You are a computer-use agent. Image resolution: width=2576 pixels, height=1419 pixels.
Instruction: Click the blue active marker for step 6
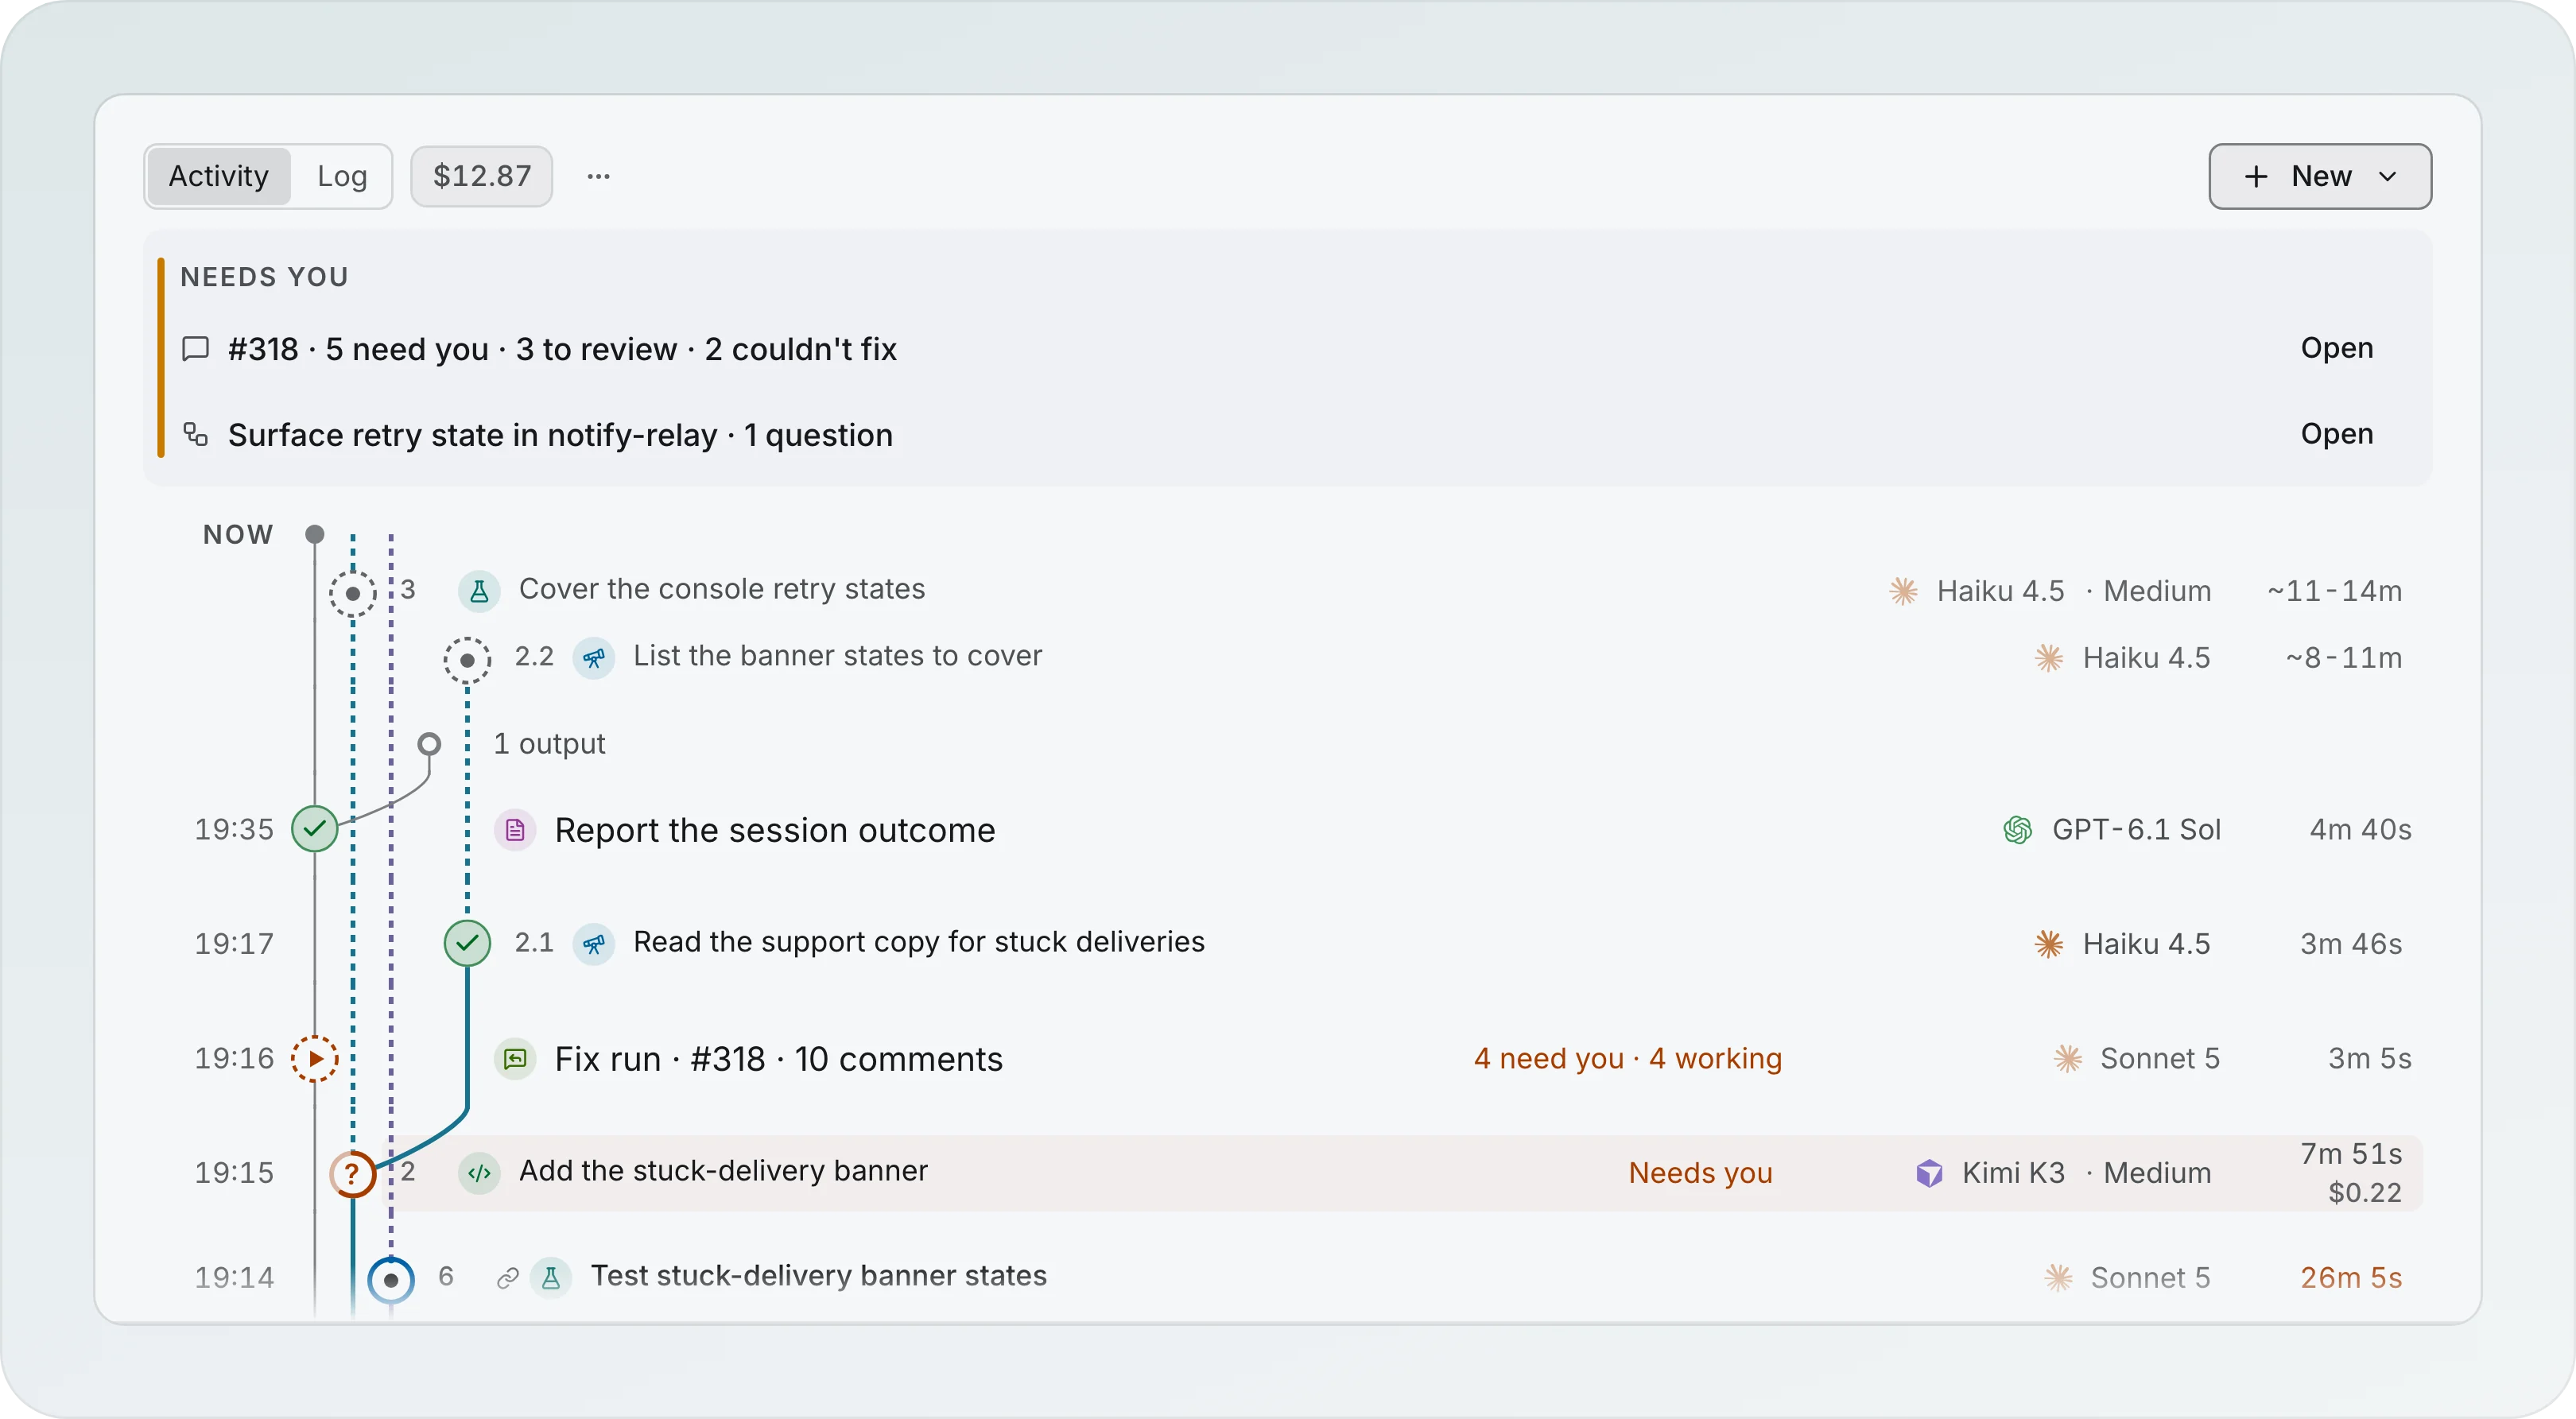pos(391,1279)
